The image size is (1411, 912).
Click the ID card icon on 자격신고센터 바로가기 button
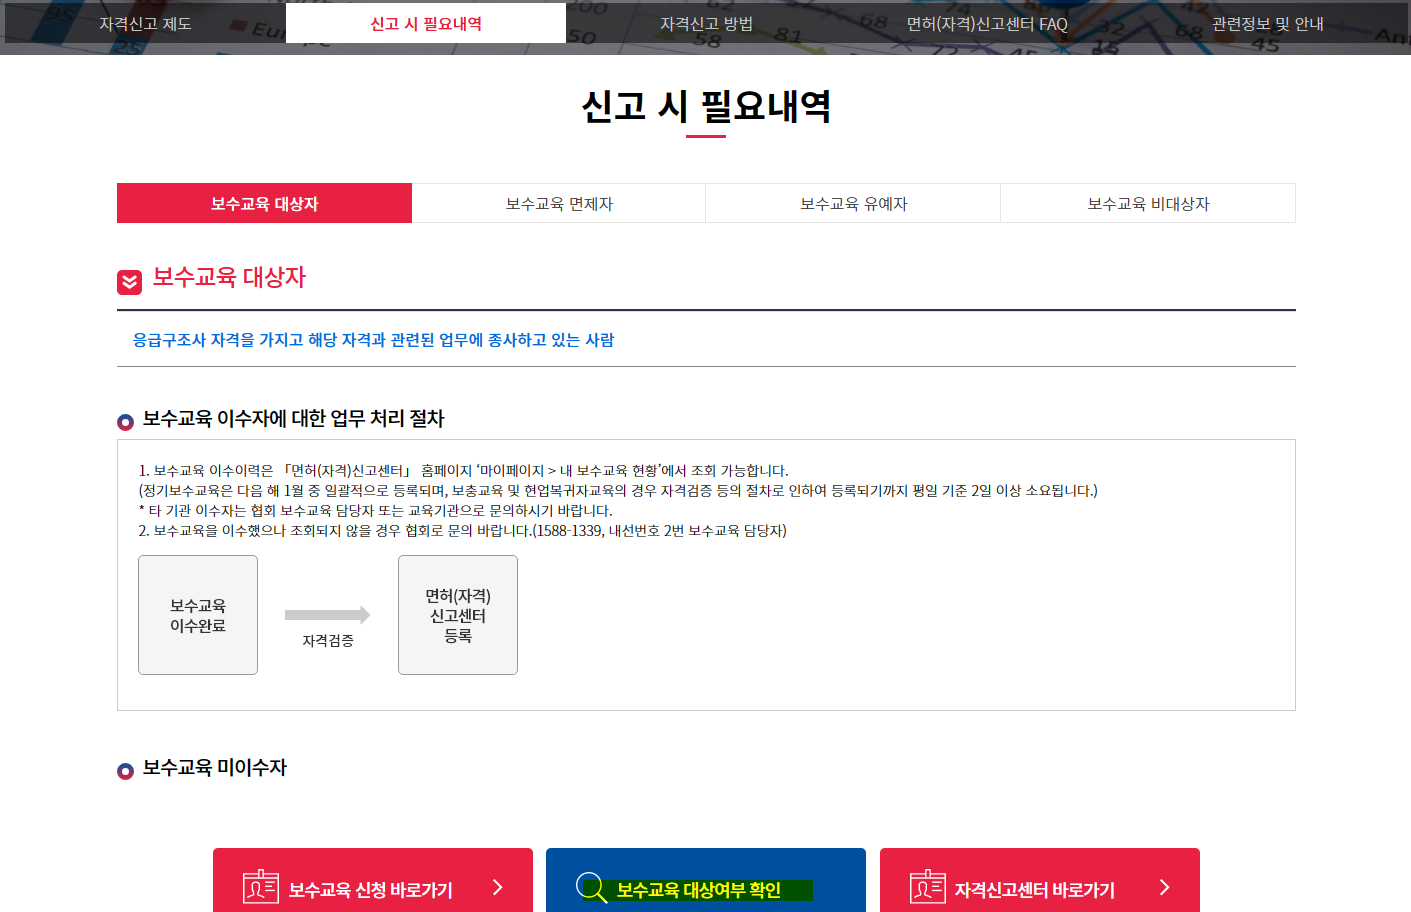(927, 885)
